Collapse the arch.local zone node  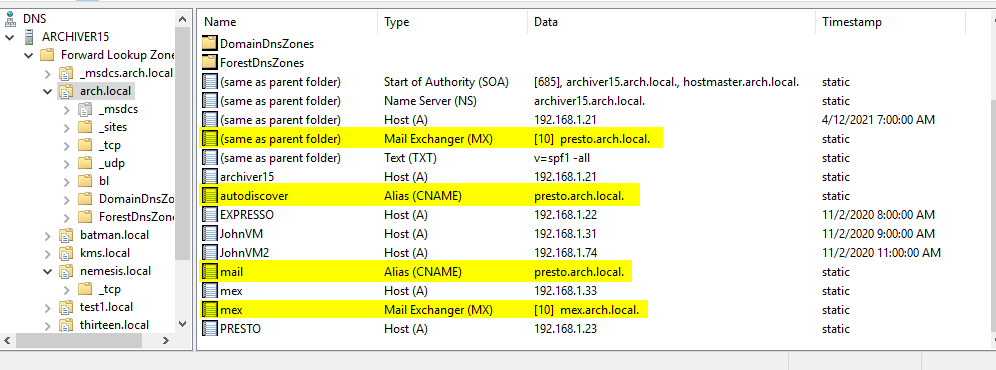pyautogui.click(x=48, y=92)
